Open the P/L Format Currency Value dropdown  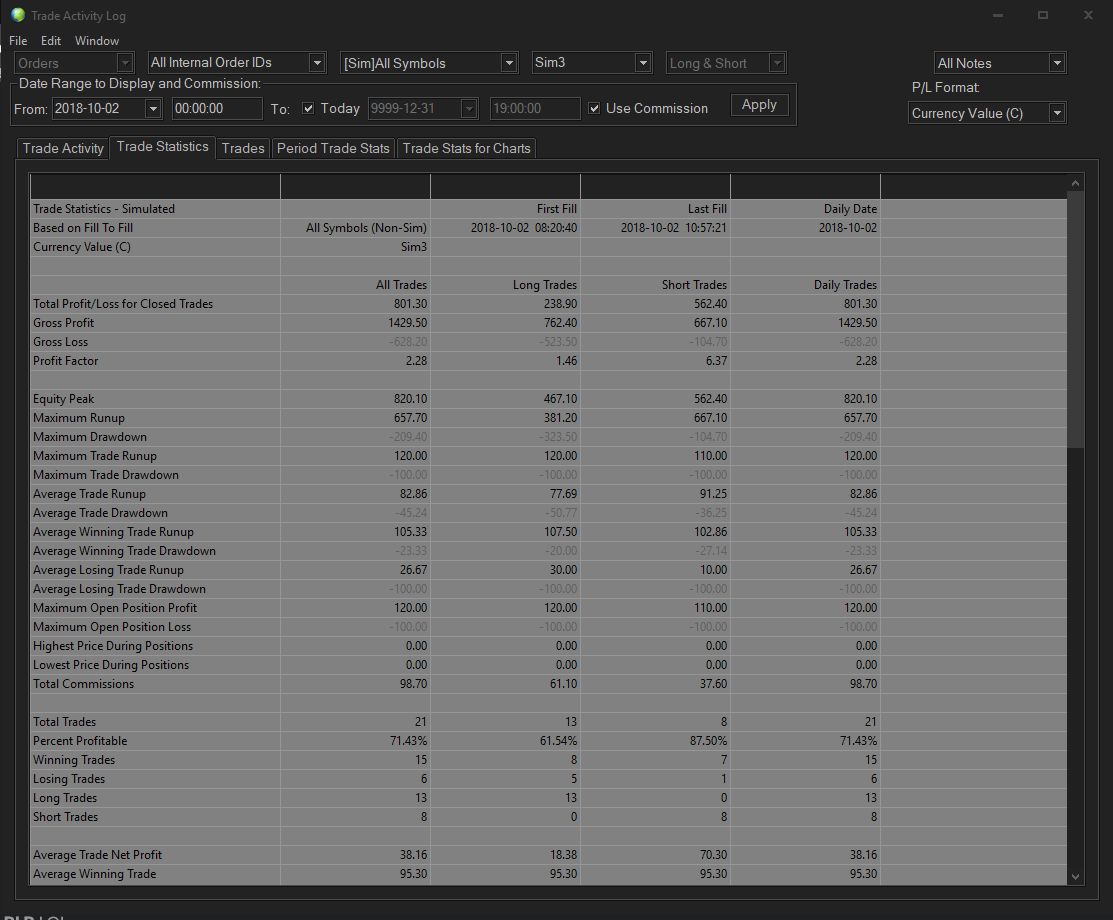(x=1057, y=113)
